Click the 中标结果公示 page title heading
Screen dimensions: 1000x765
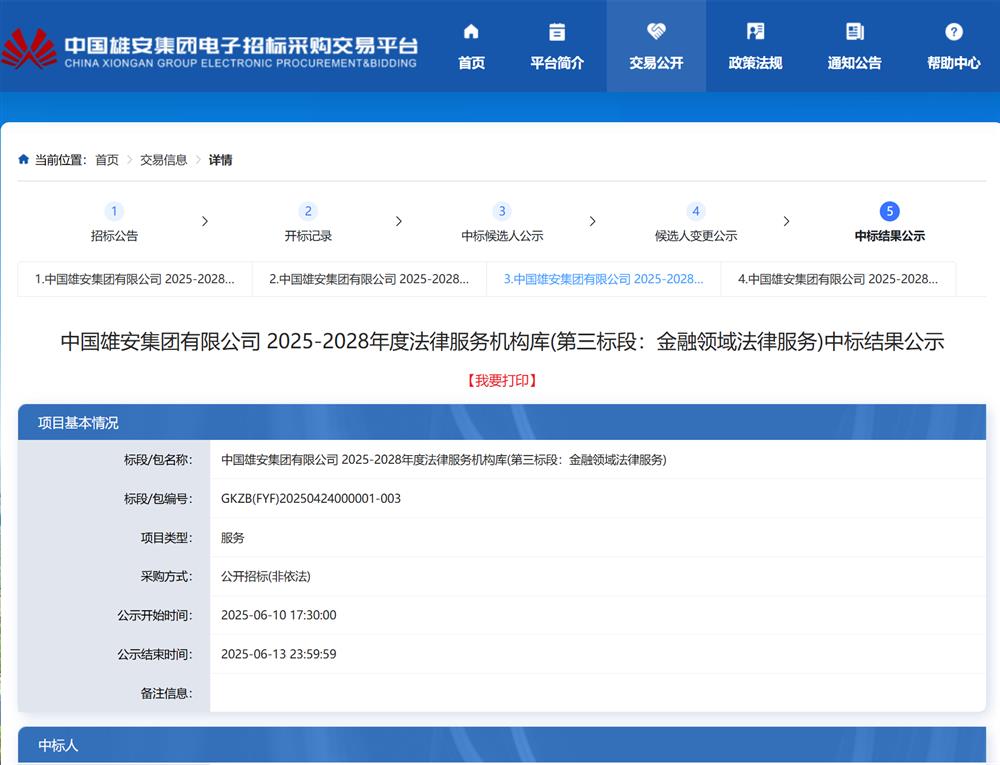(502, 342)
